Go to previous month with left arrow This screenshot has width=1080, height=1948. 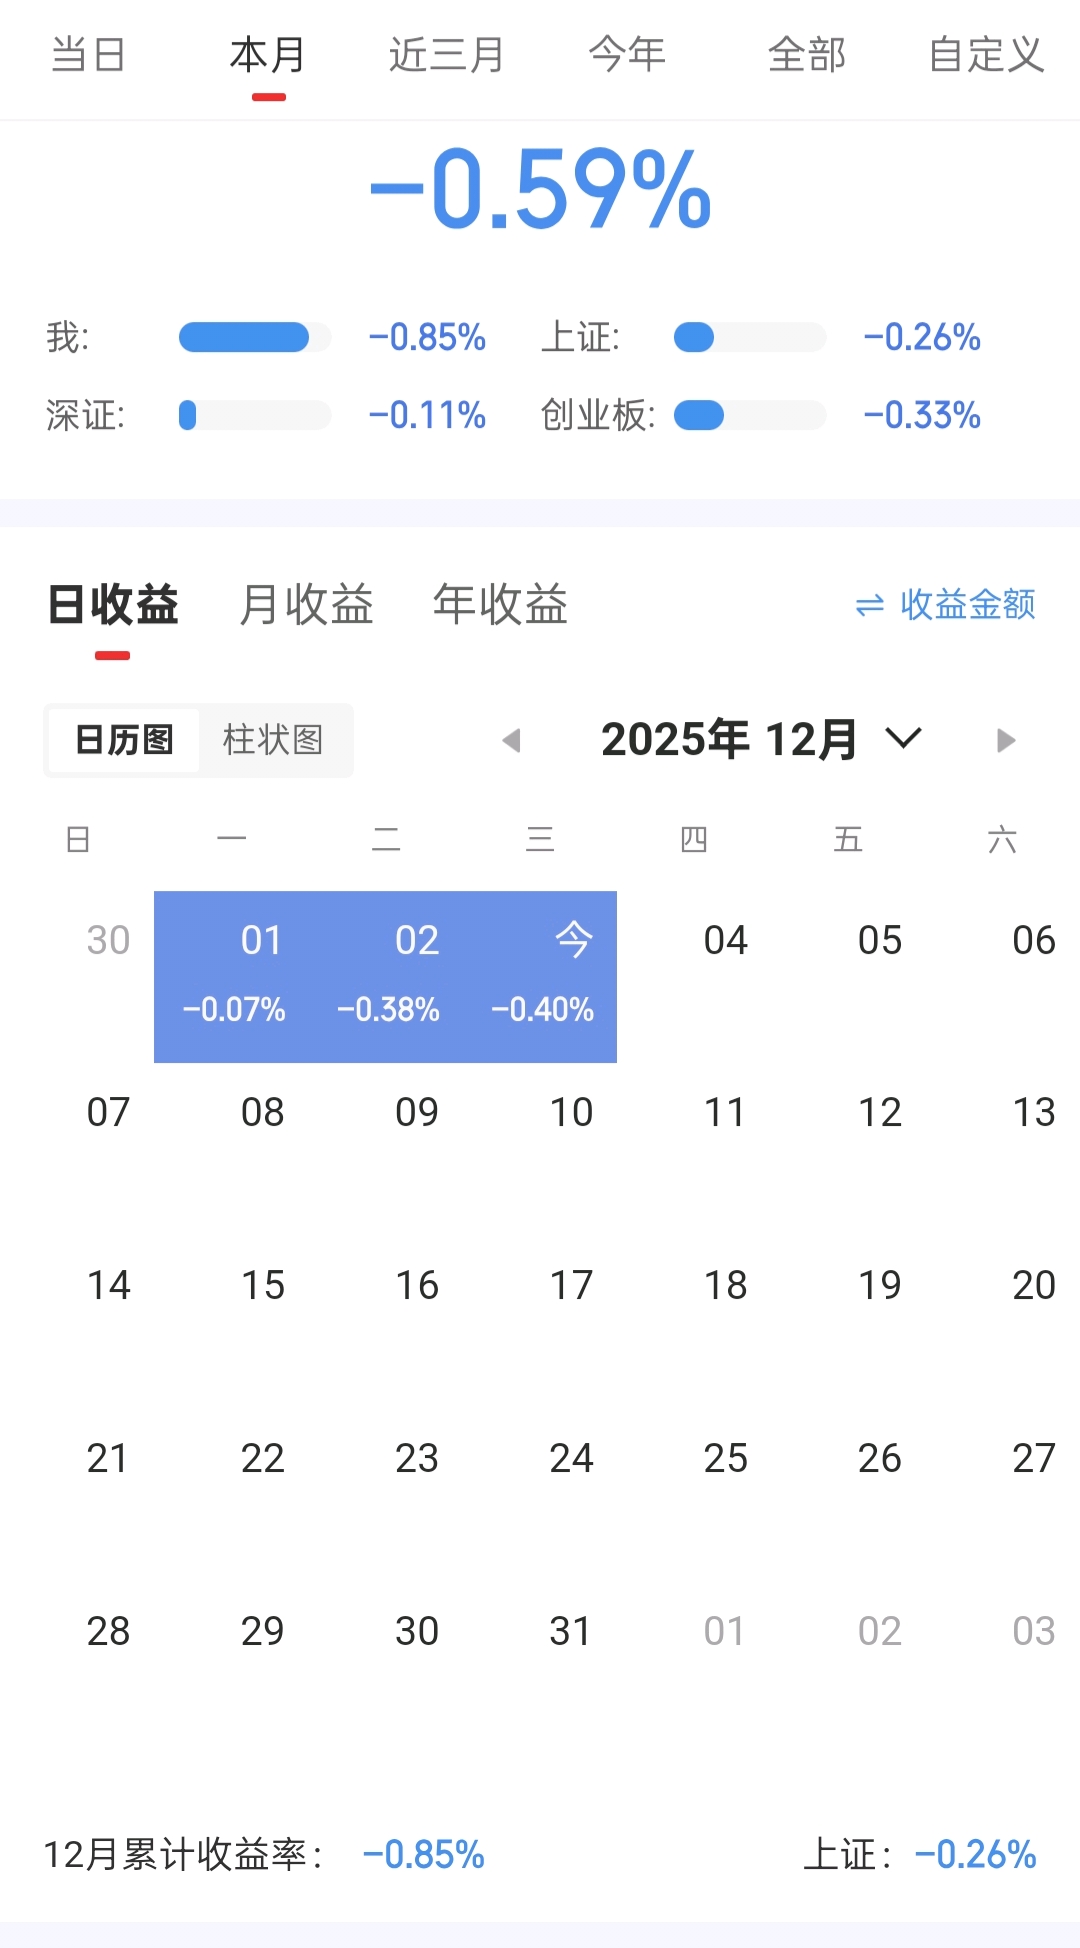coord(512,741)
